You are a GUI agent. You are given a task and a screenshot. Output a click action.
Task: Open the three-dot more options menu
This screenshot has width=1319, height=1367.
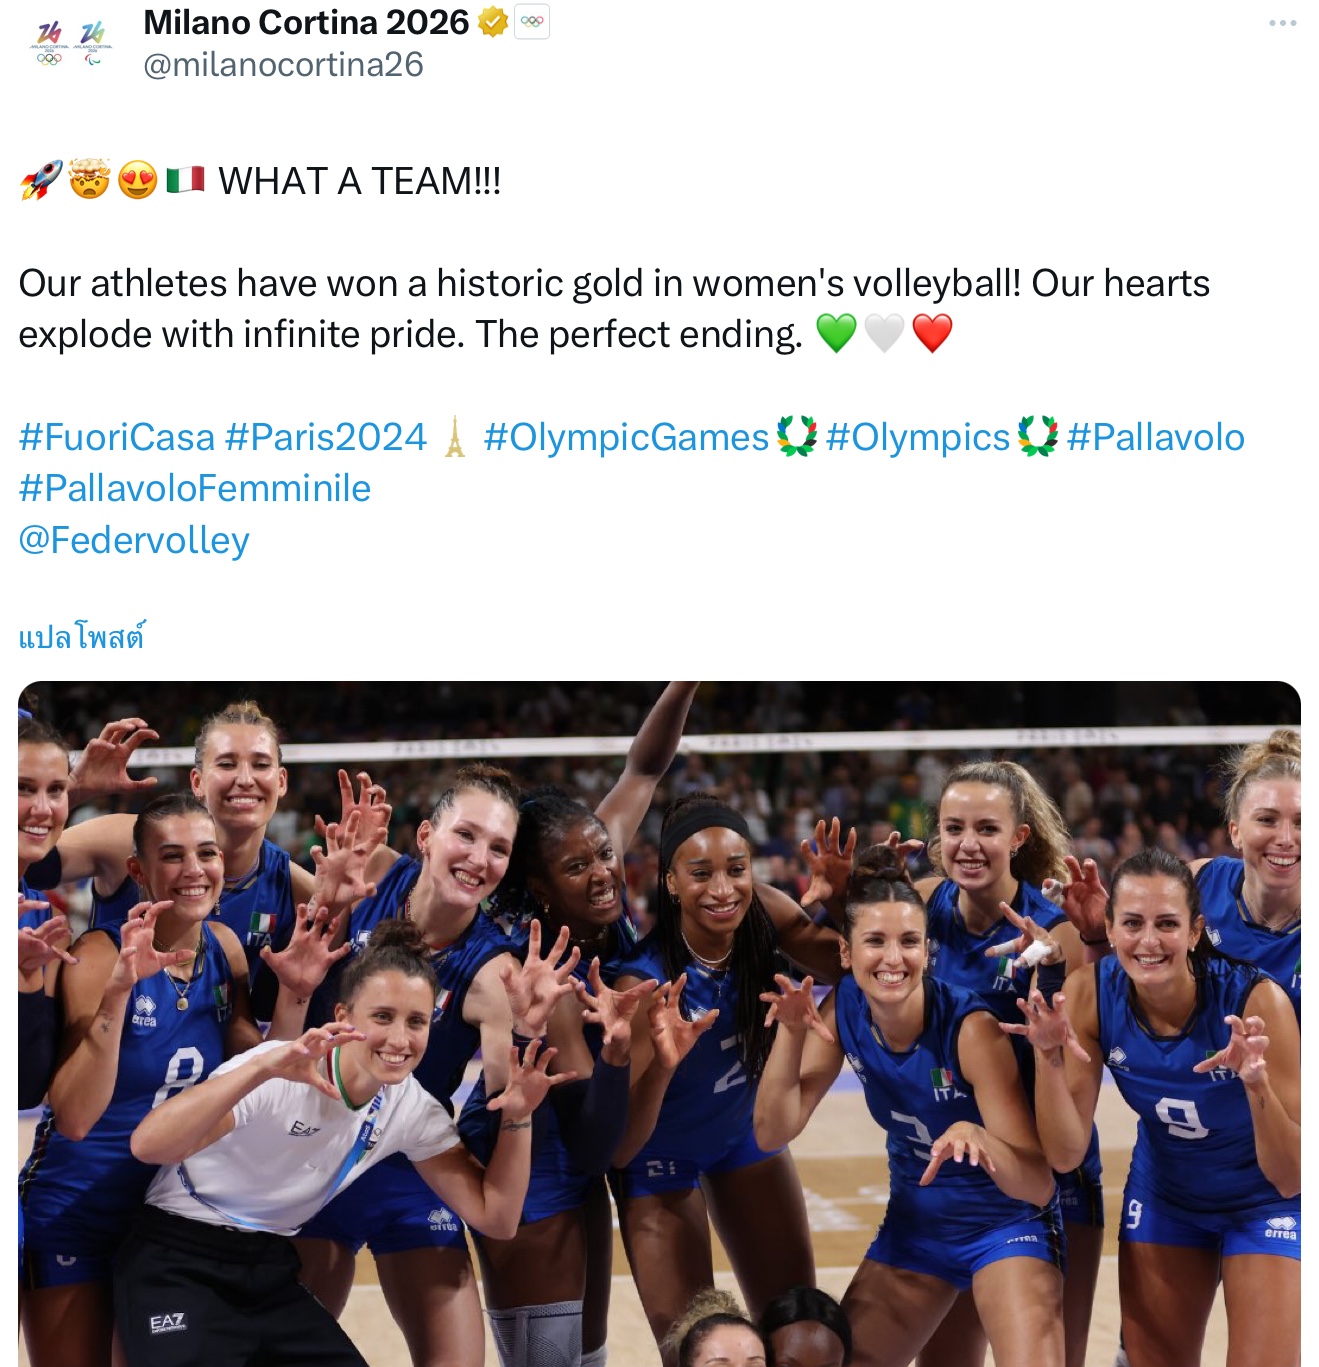pyautogui.click(x=1282, y=23)
